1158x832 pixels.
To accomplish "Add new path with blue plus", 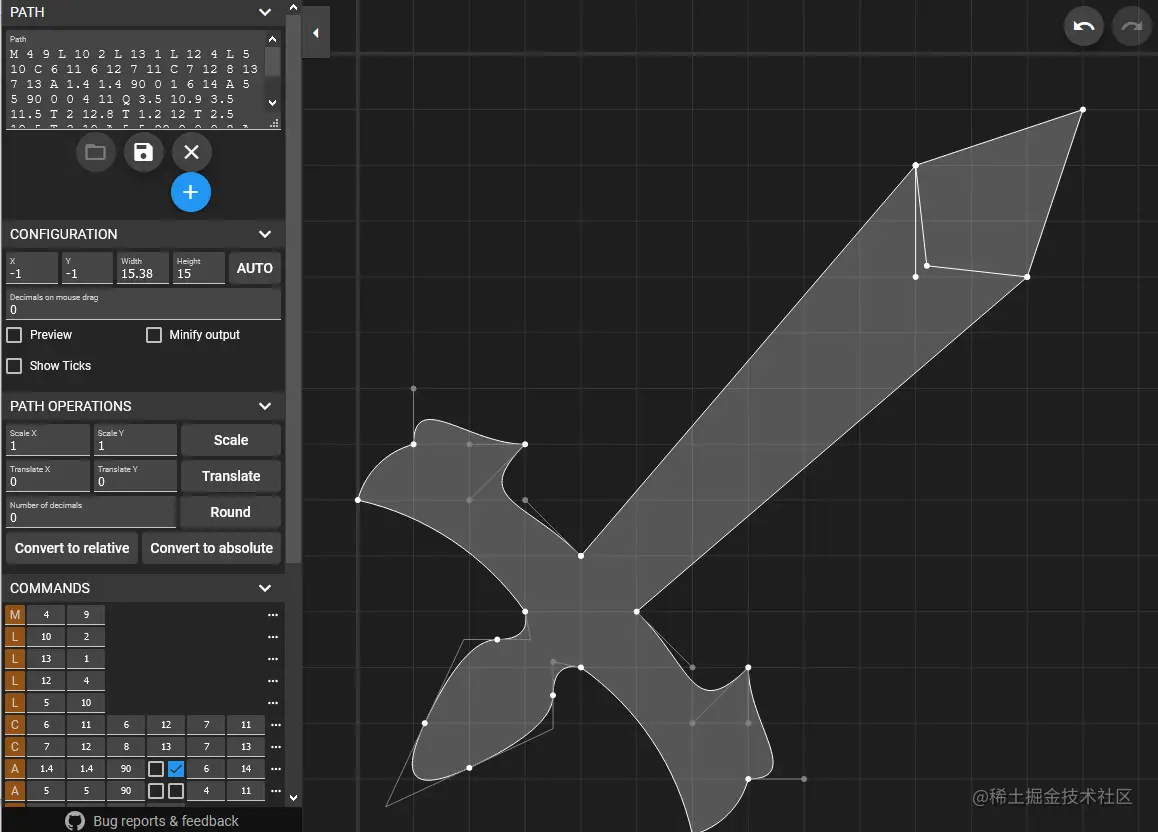I will [191, 193].
